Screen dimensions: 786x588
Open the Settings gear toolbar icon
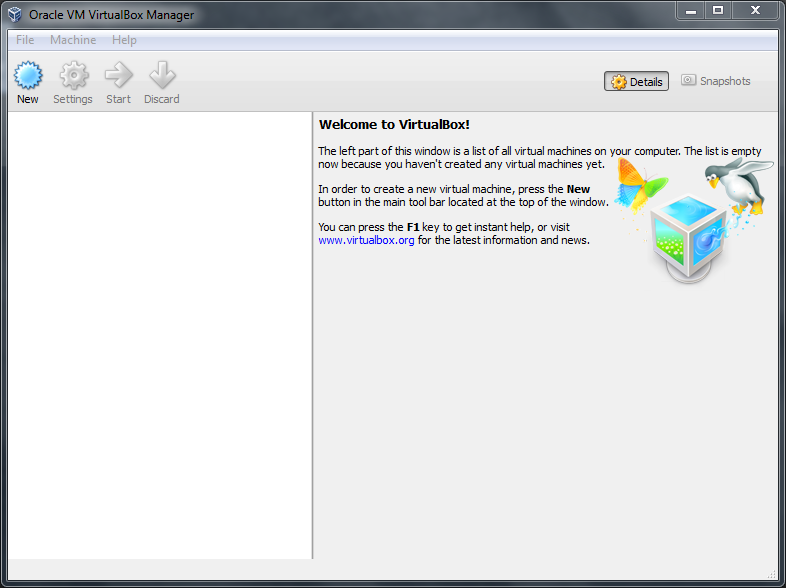click(74, 75)
